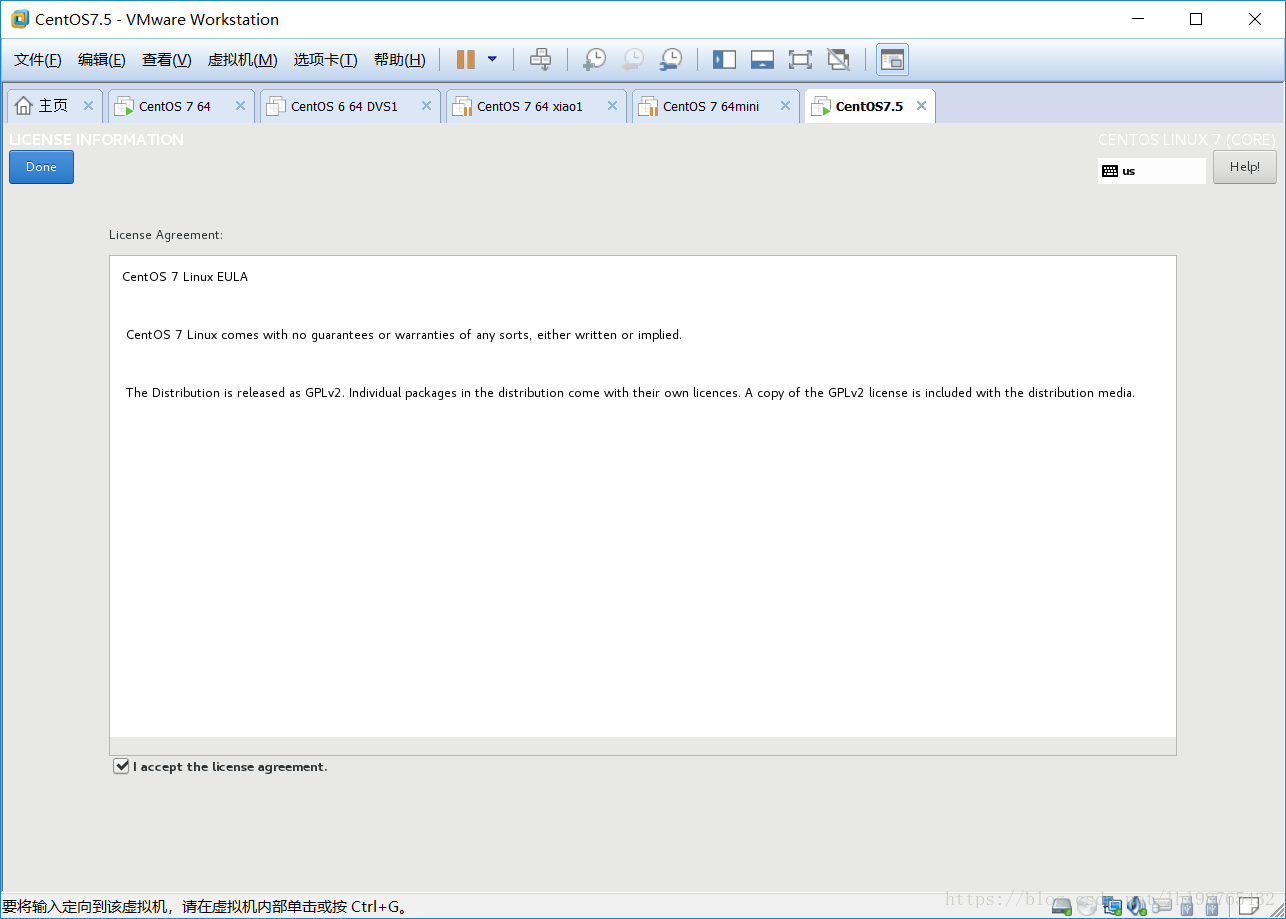Open the 编辑(E) menu
The width and height of the screenshot is (1286, 919).
click(102, 60)
